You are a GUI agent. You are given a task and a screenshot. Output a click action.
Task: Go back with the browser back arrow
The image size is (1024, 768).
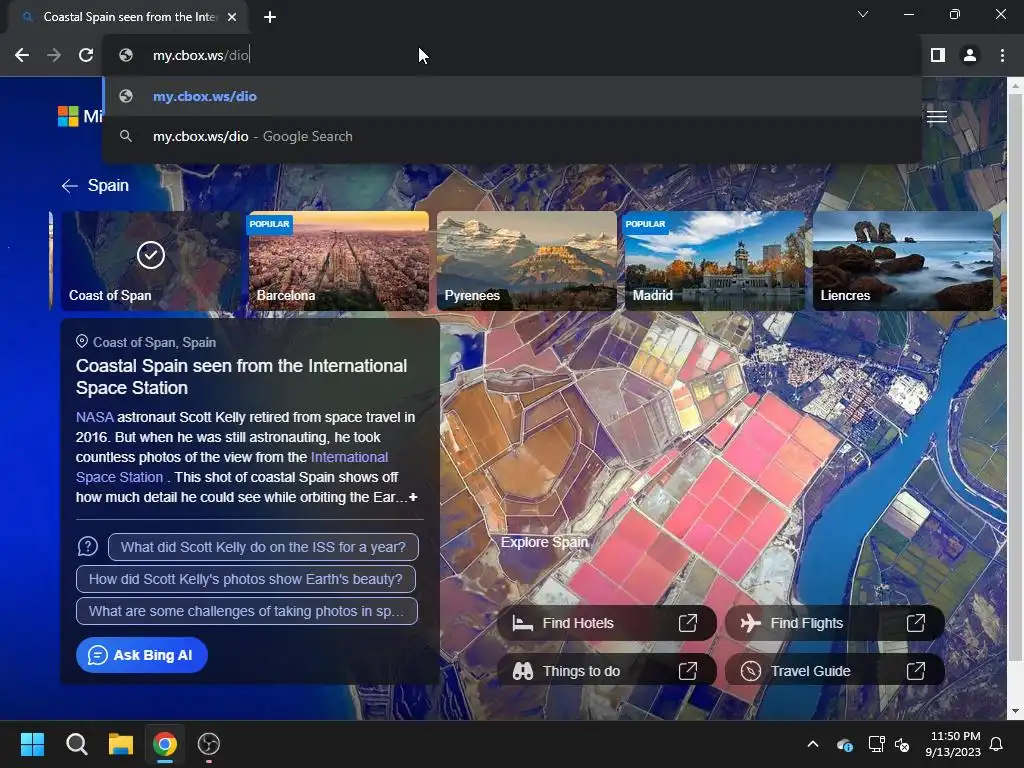22,56
